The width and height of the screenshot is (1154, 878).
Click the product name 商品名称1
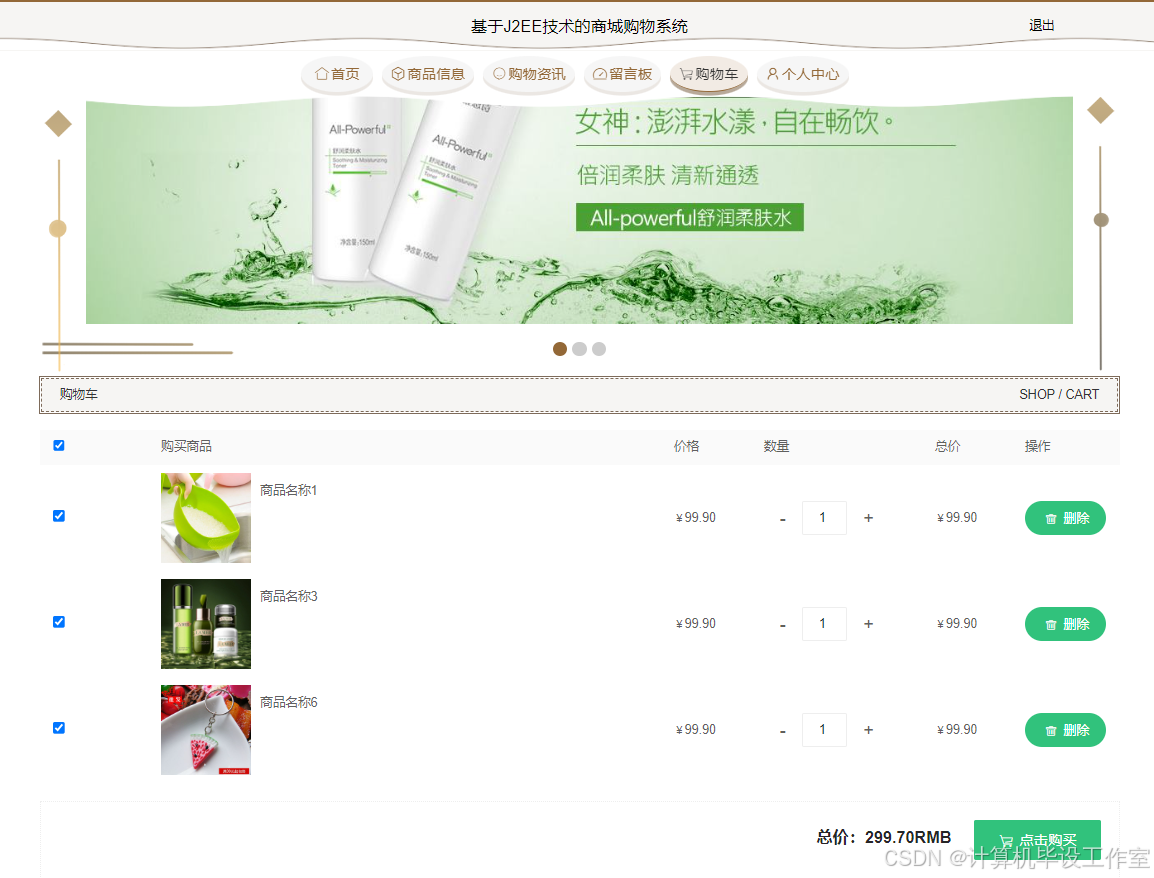tap(288, 490)
